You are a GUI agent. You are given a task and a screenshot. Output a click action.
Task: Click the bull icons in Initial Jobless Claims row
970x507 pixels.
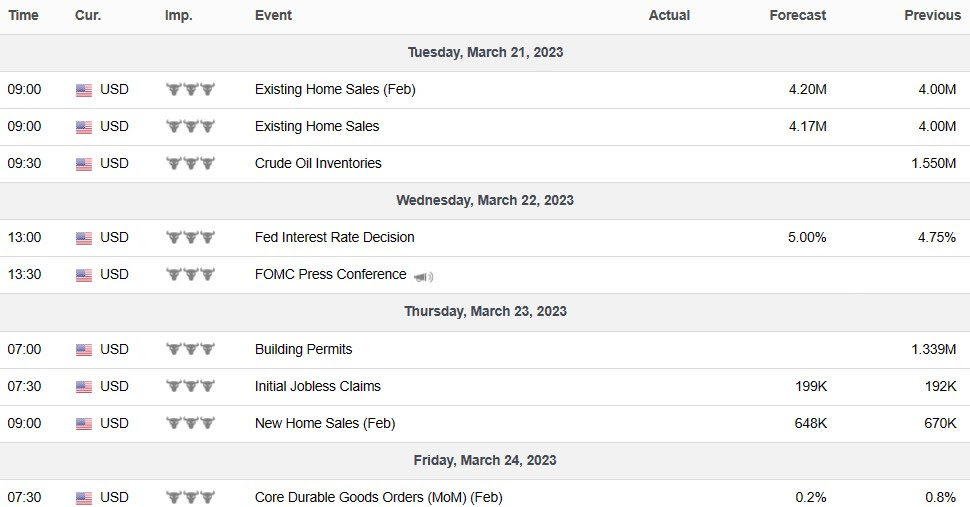pyautogui.click(x=190, y=386)
